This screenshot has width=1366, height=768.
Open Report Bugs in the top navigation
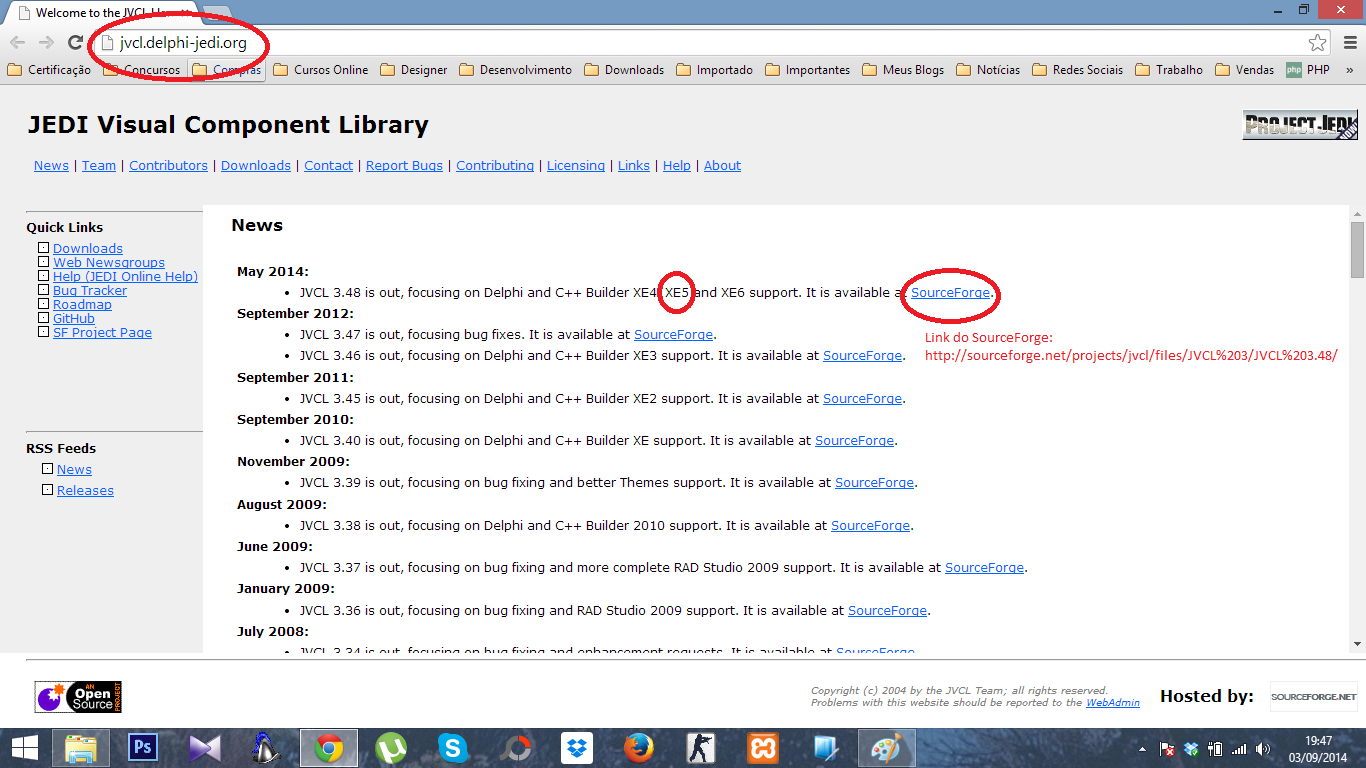pos(404,166)
